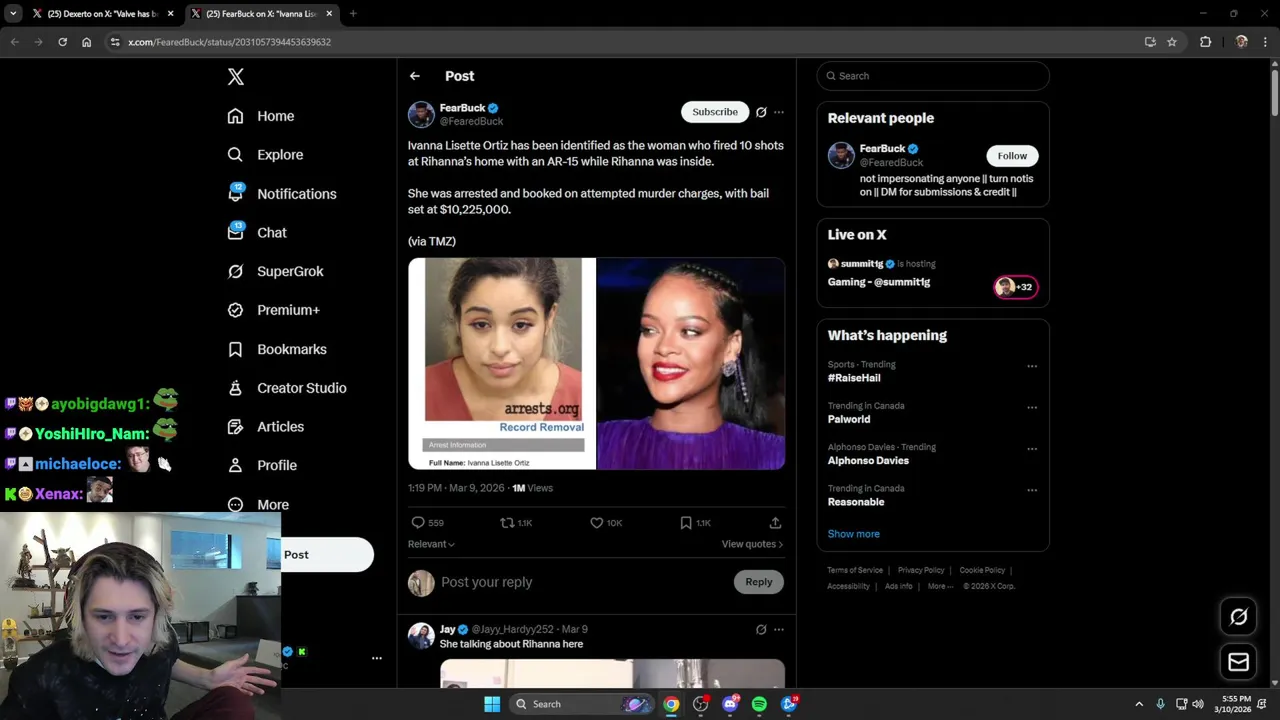This screenshot has width=1280, height=720.
Task: Open FearBuck's avatar on the post
Action: (421, 114)
